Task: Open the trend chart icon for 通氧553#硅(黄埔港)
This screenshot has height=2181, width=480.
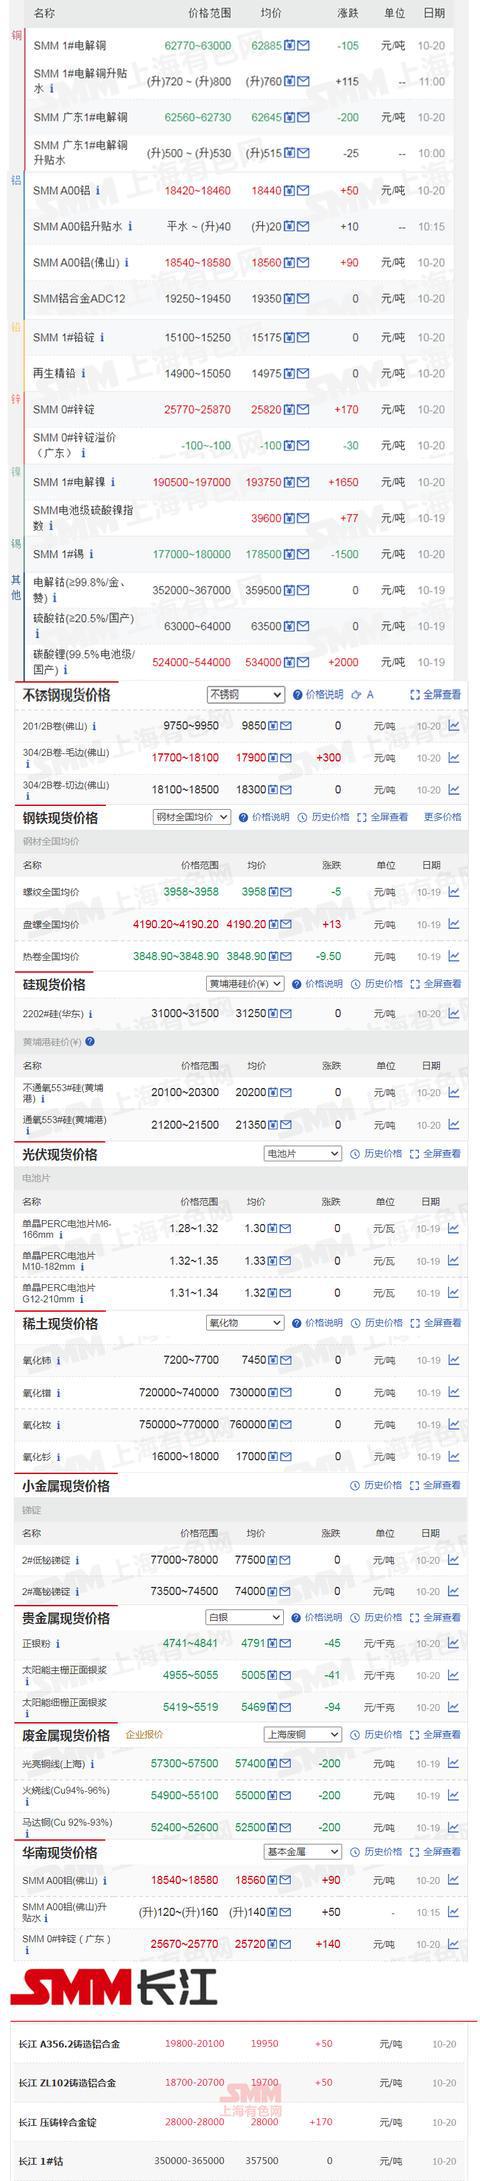Action: pyautogui.click(x=453, y=1125)
